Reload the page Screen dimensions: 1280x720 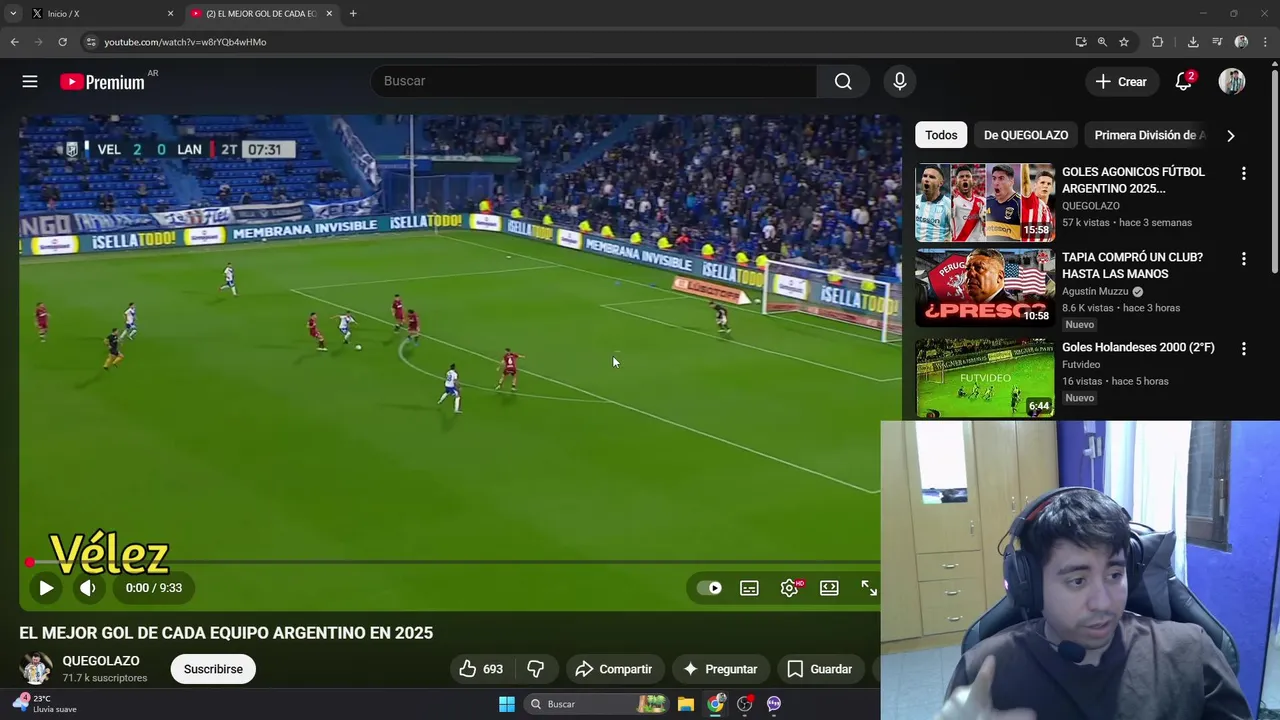click(x=62, y=42)
